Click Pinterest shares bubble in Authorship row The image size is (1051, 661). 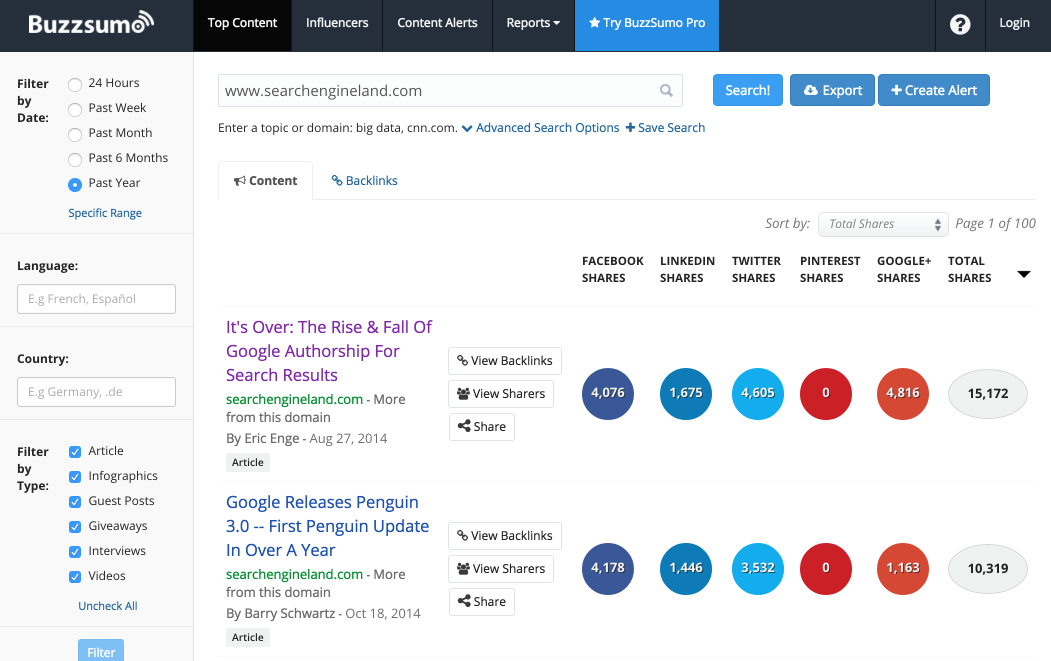826,394
